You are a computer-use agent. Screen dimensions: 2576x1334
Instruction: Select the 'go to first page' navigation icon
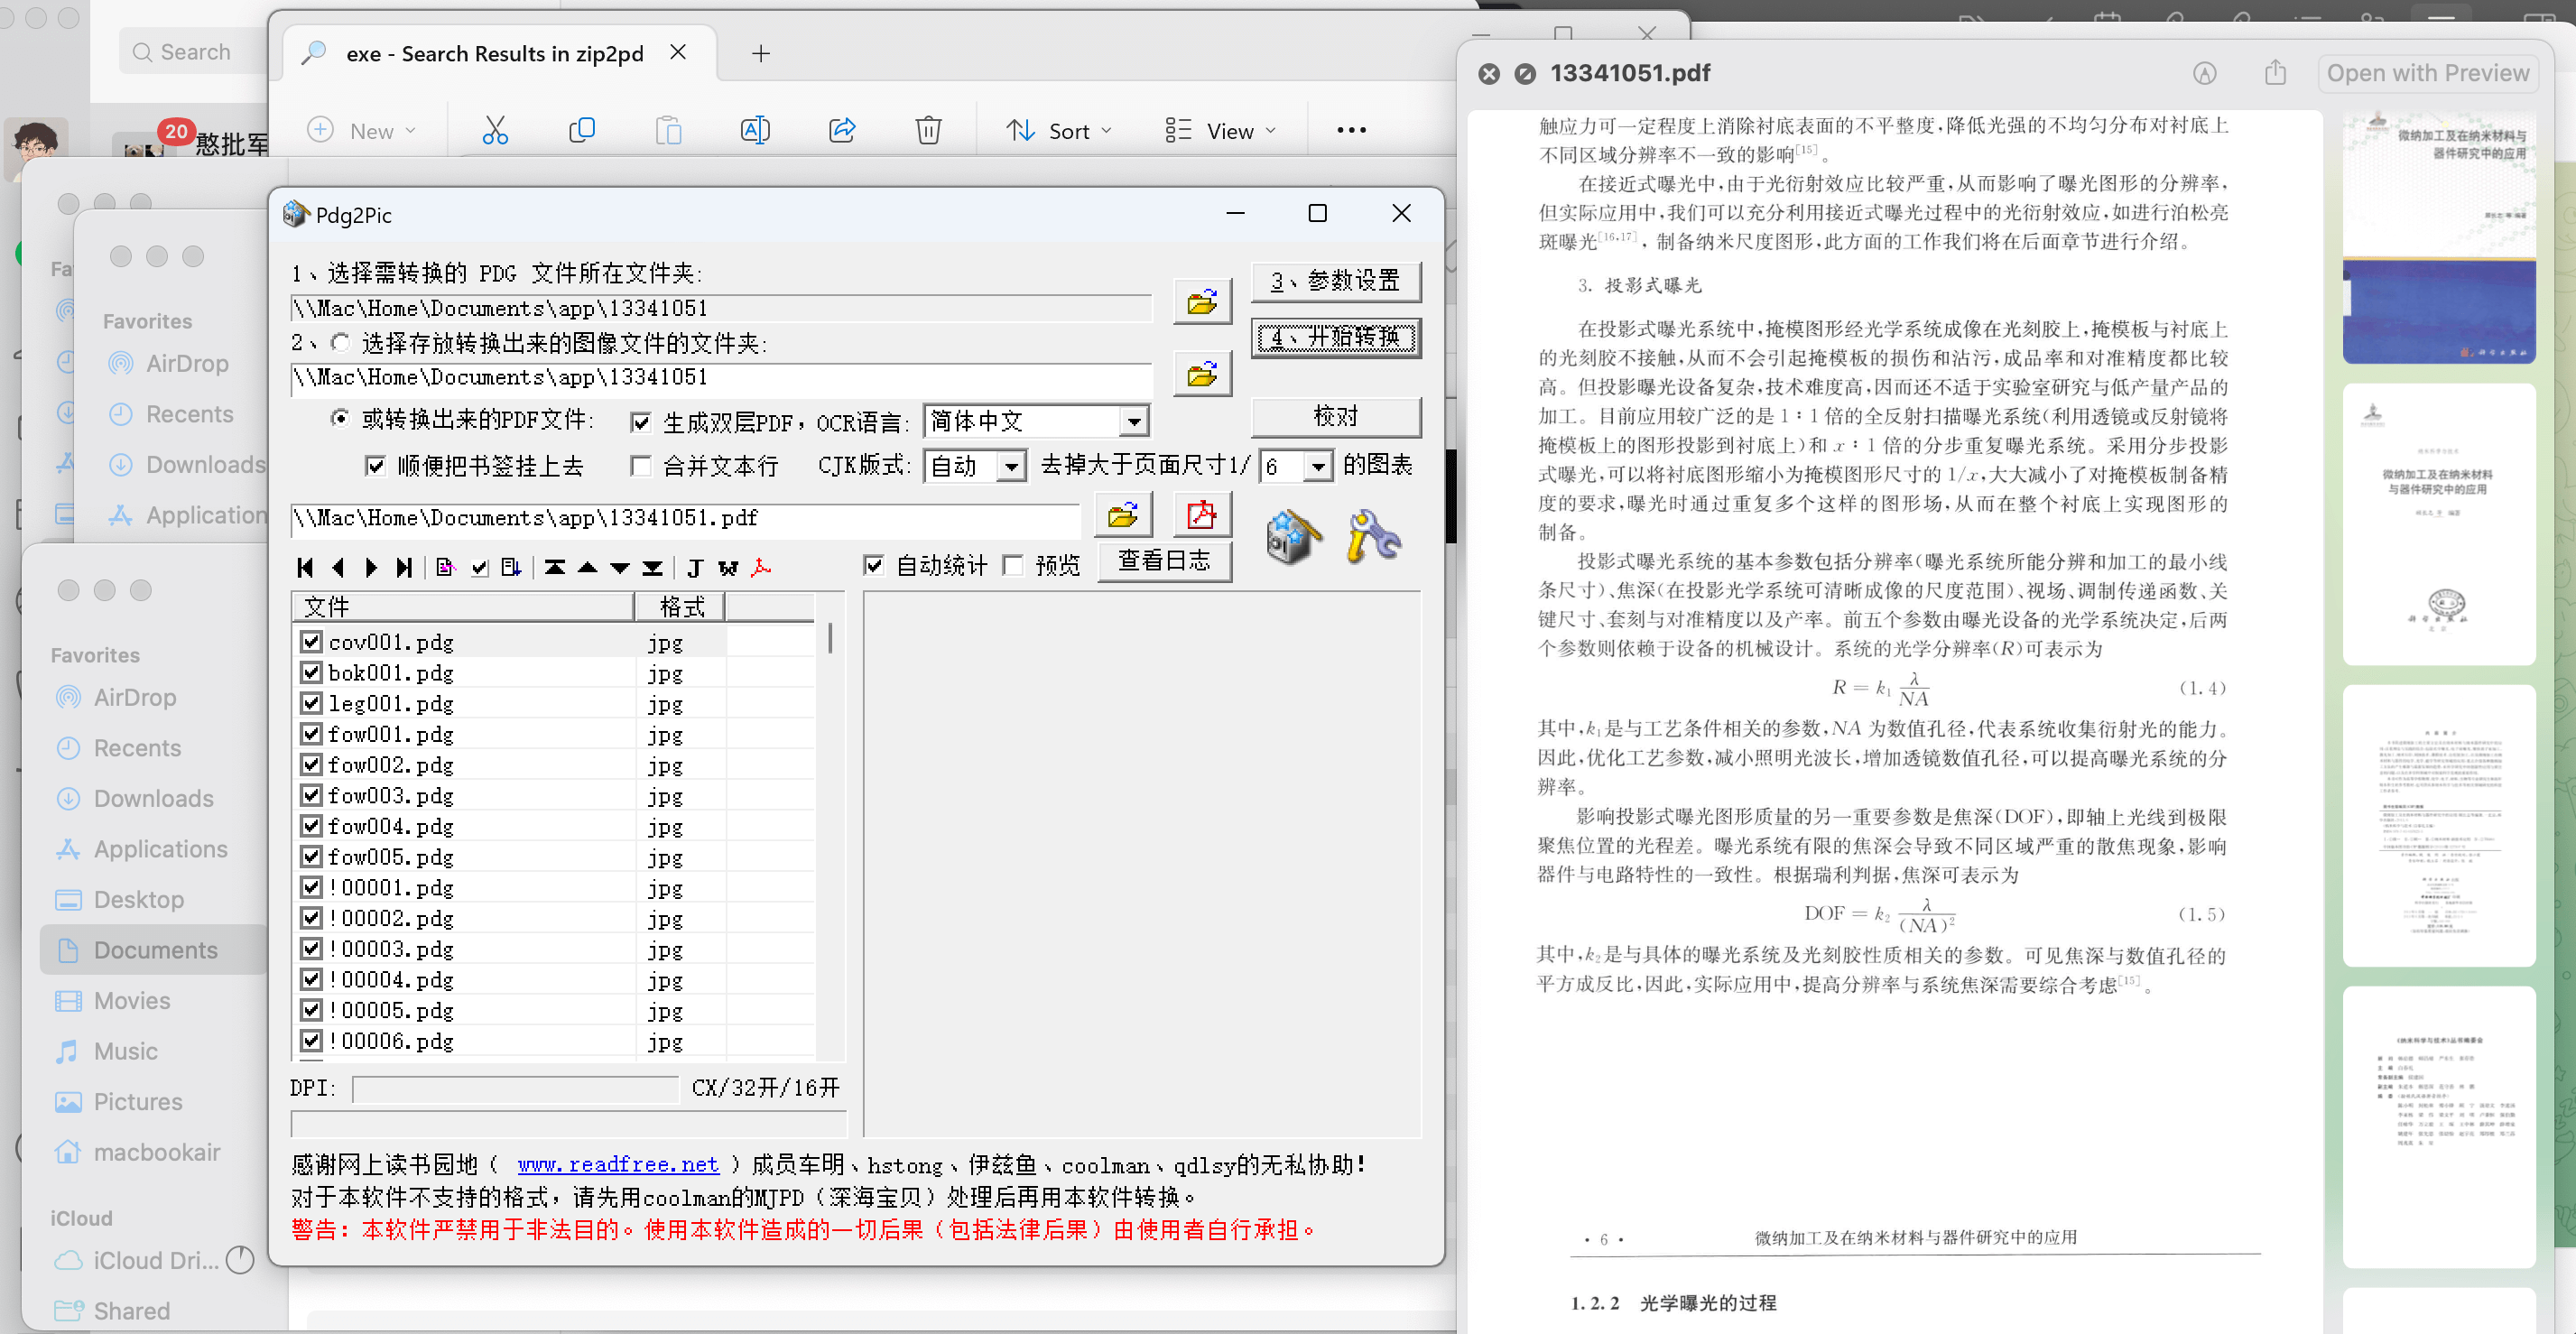305,567
